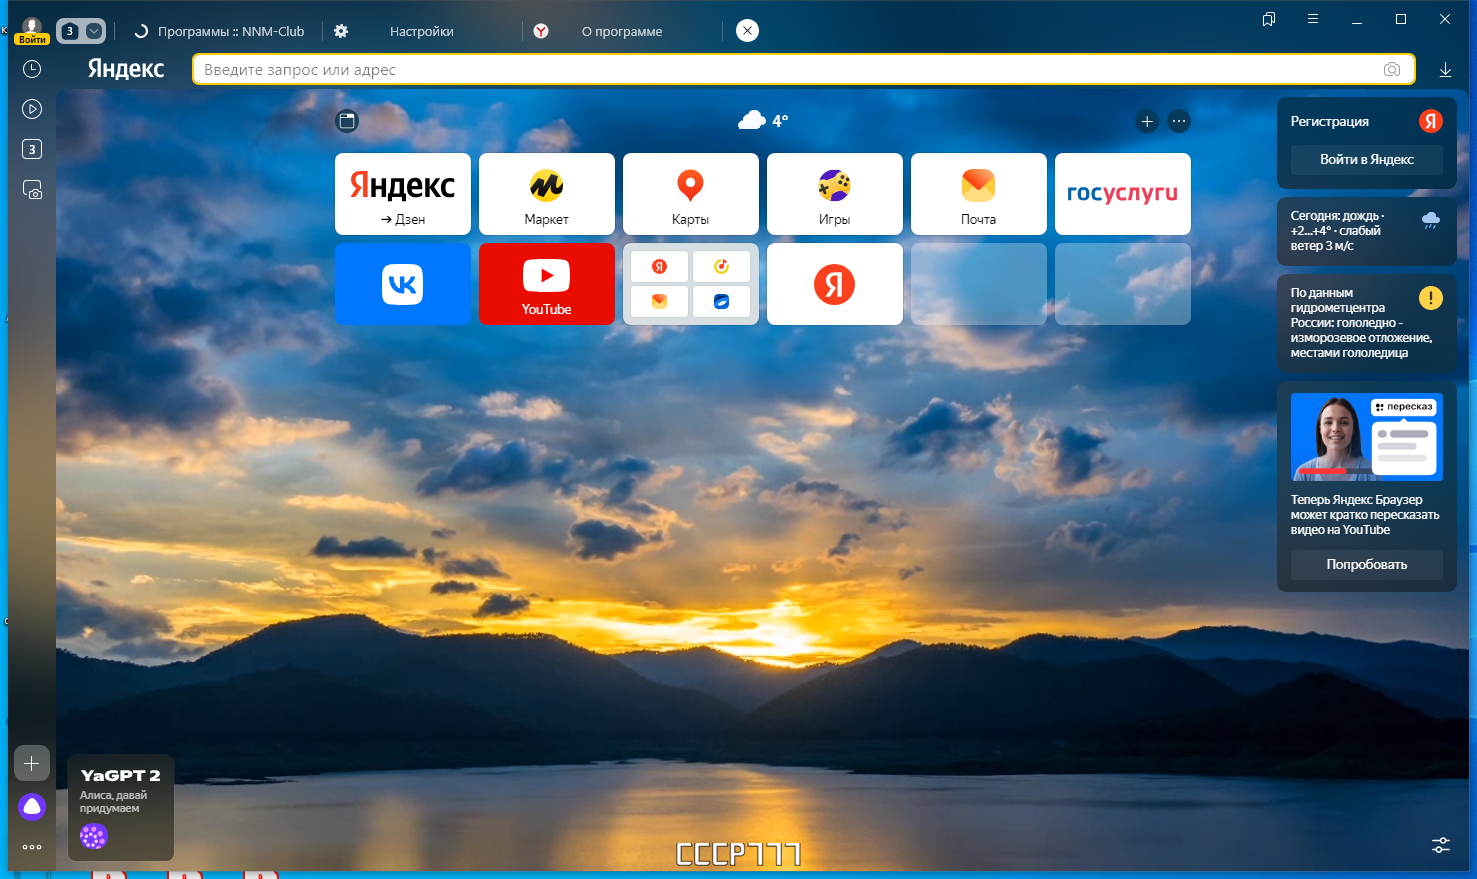Open the tableau three-dots options menu

pos(1179,122)
